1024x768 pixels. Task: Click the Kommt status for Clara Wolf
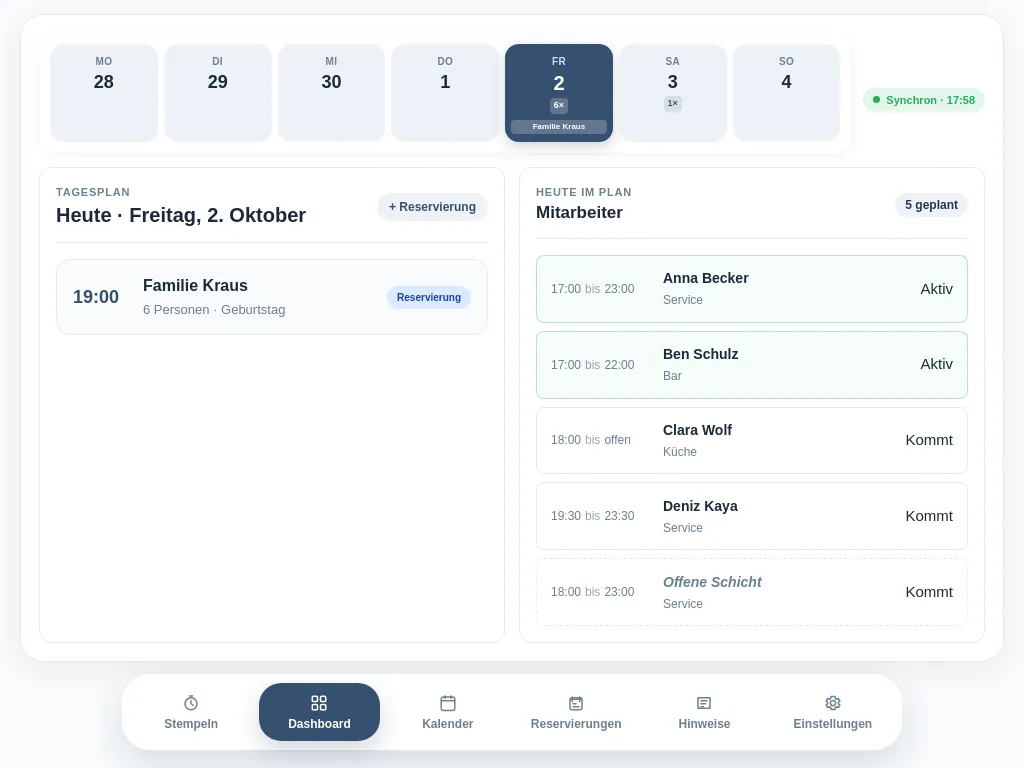point(929,440)
